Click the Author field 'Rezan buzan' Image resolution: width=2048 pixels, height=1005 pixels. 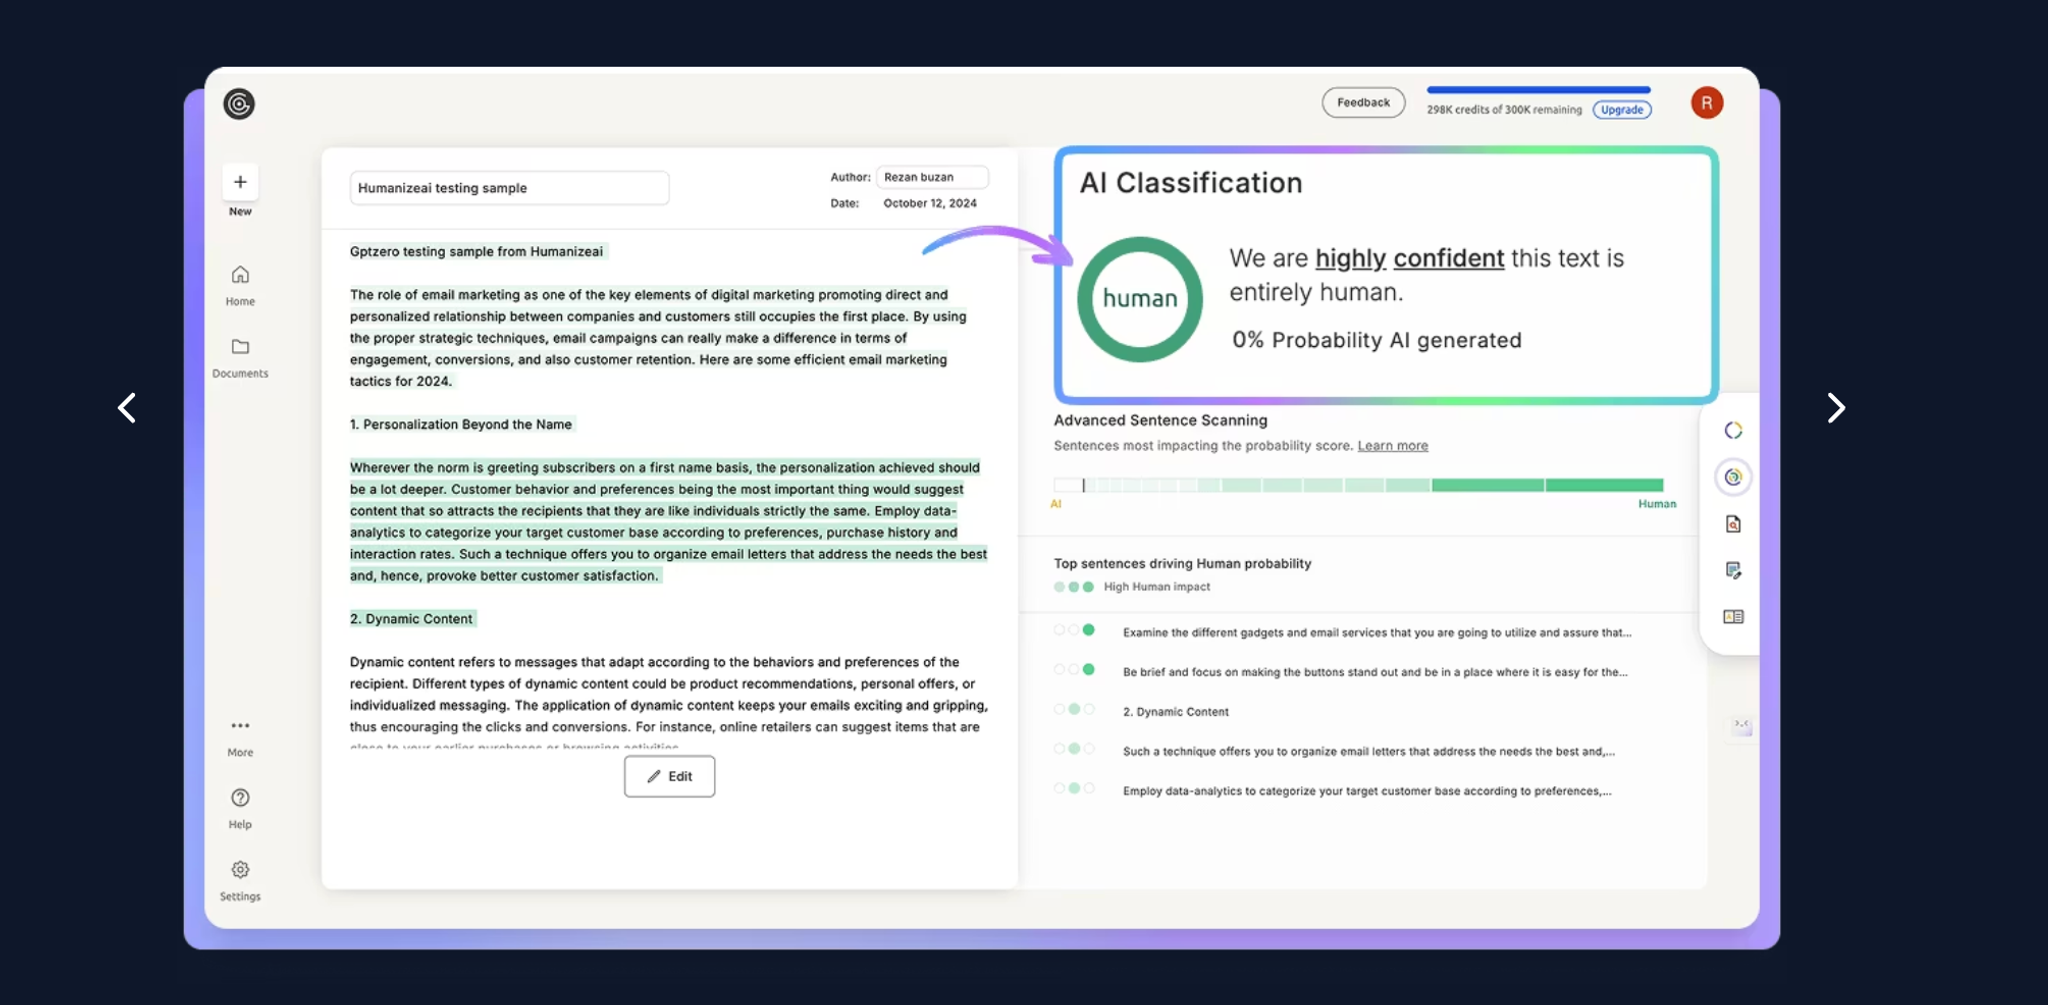[932, 177]
